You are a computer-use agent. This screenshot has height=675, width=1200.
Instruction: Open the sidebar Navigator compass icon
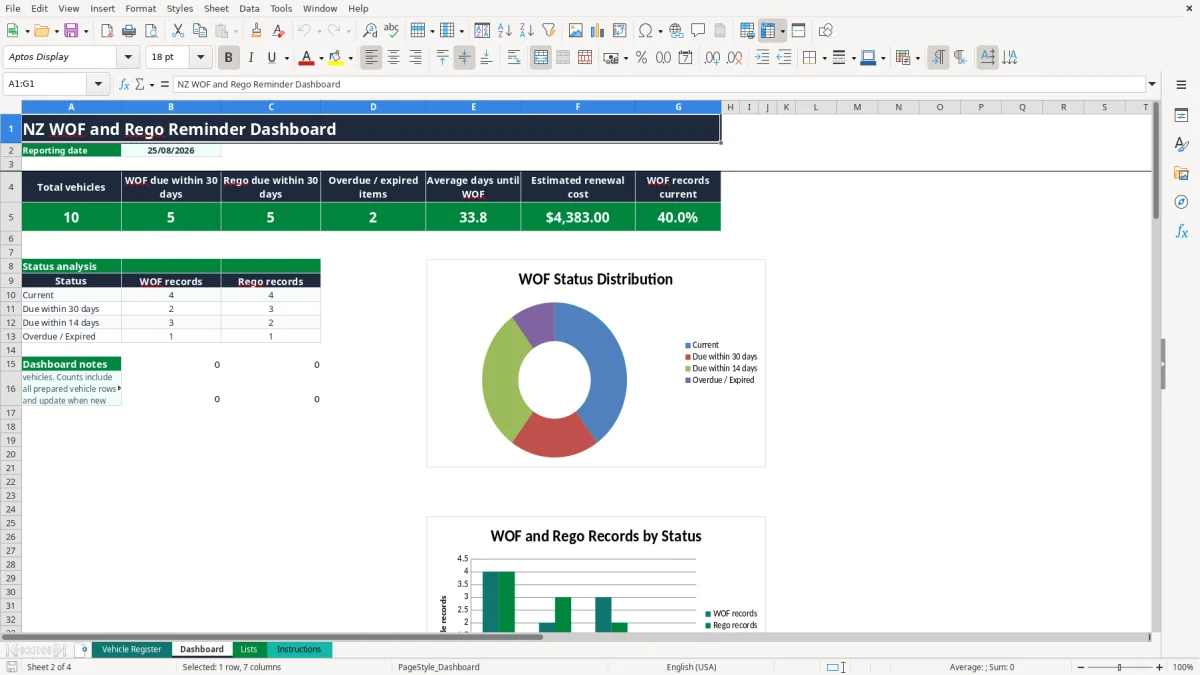click(1181, 202)
